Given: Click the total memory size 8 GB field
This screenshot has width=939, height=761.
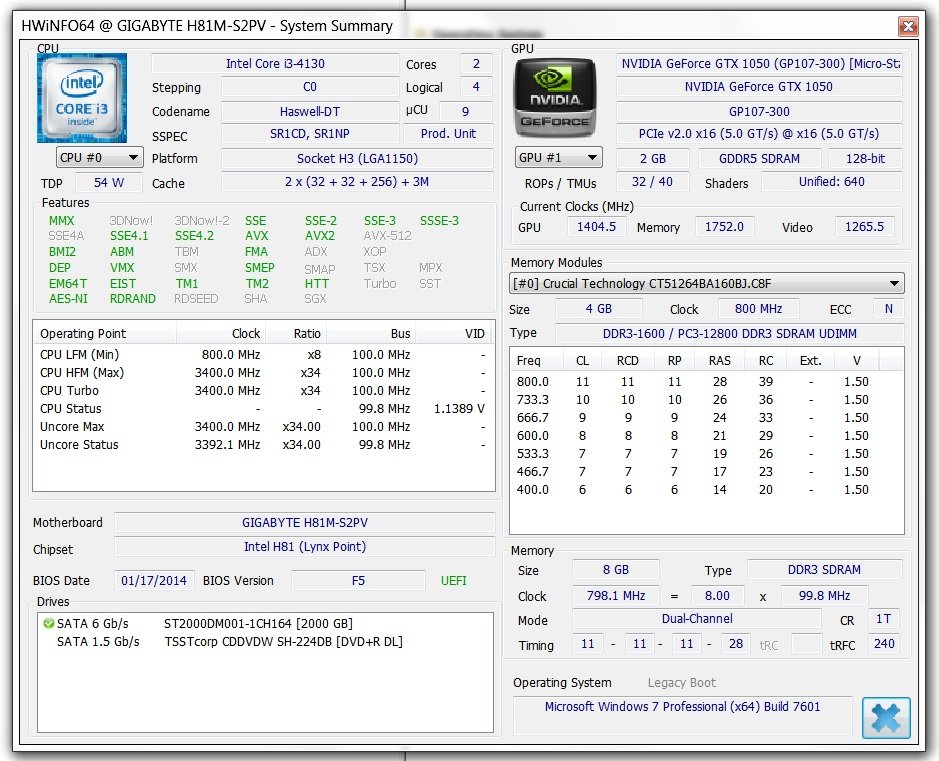Looking at the screenshot, I should click(x=616, y=570).
